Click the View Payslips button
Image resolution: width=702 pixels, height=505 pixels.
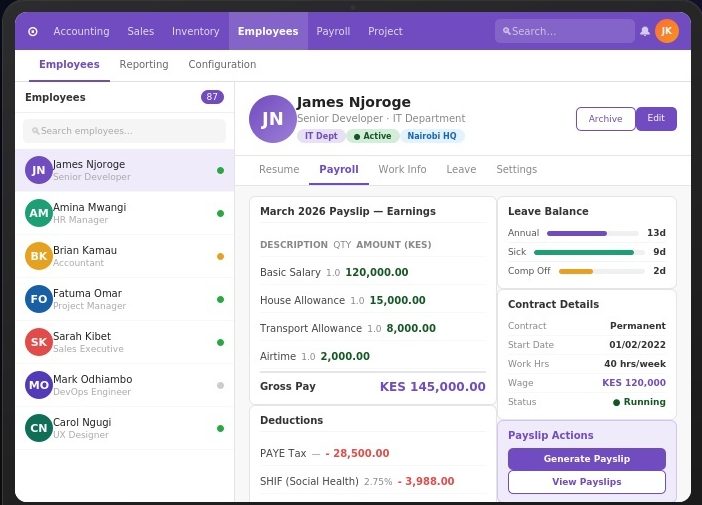(x=586, y=482)
